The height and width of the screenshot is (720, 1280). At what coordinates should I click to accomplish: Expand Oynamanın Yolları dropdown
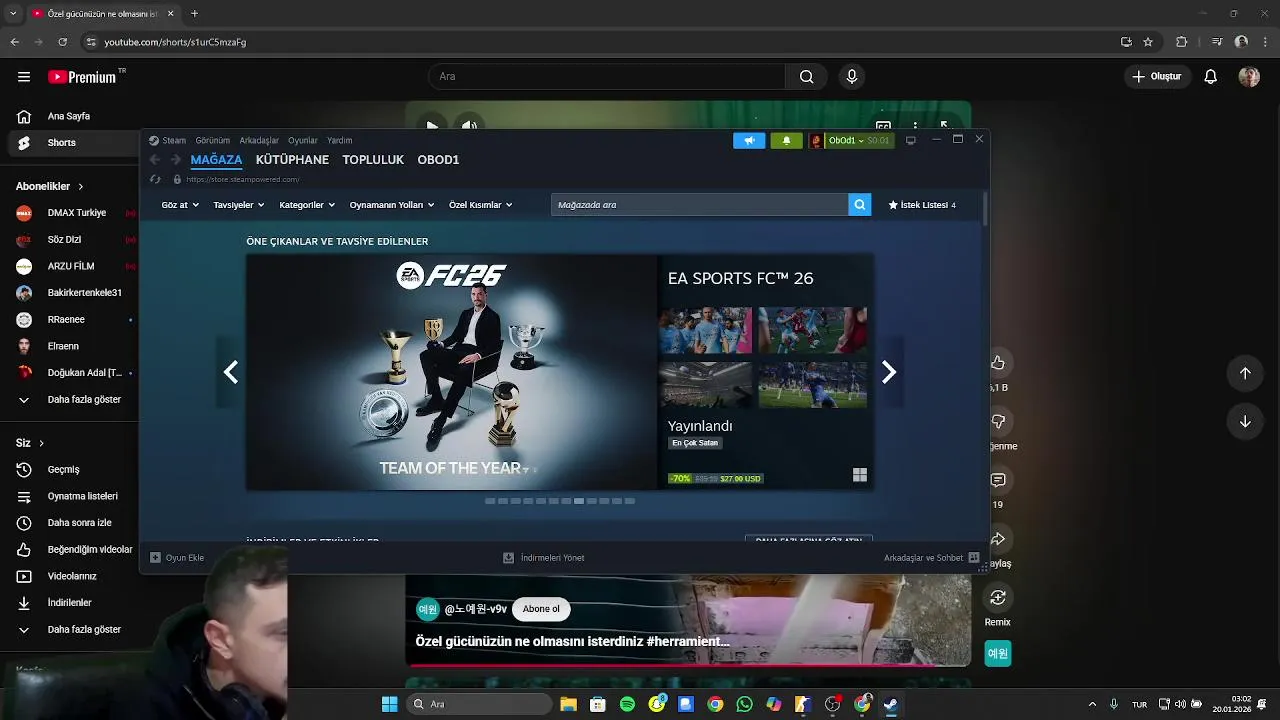point(392,205)
